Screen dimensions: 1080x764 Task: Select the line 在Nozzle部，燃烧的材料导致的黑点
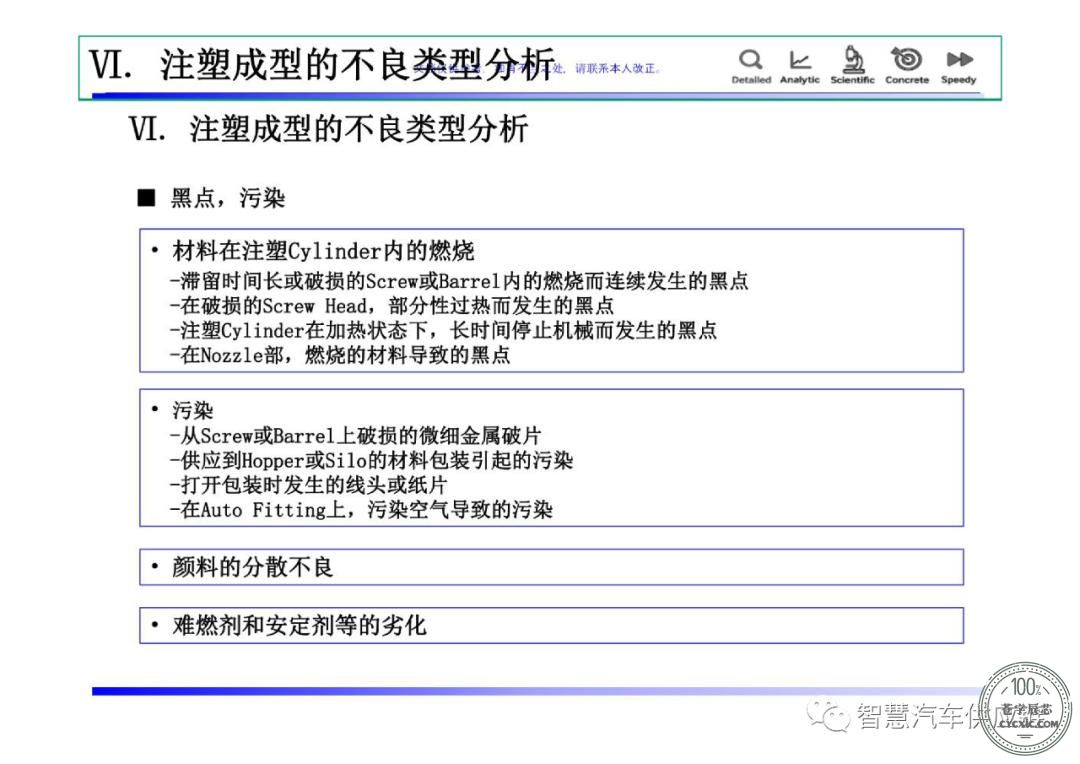click(x=340, y=355)
